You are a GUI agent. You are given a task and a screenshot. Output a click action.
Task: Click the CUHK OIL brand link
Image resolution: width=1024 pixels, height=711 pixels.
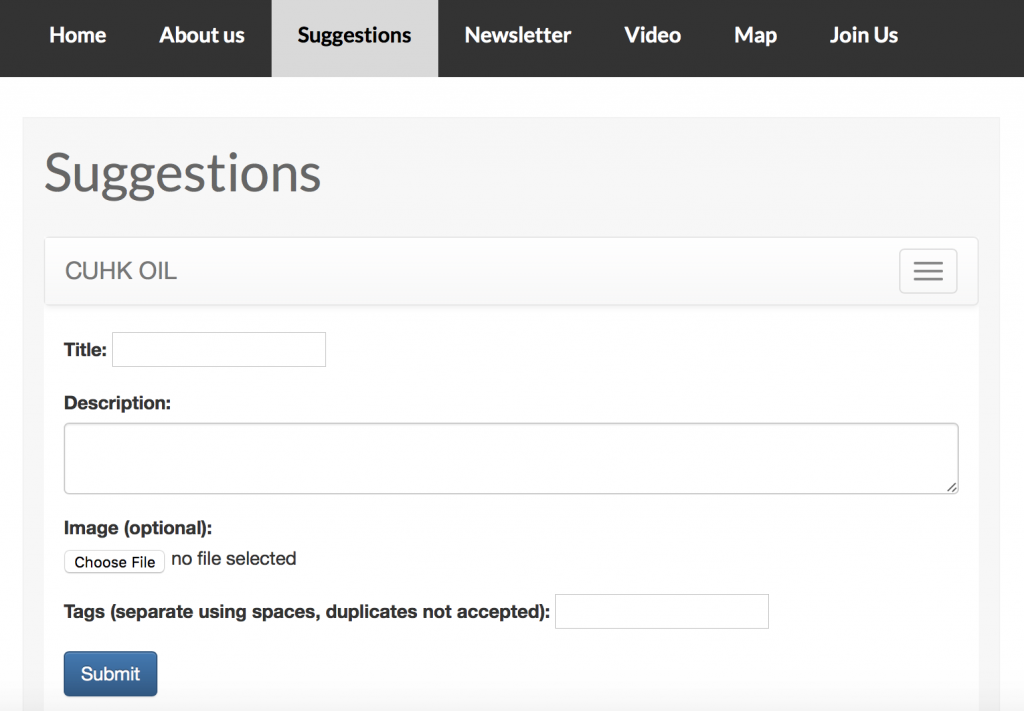(x=121, y=271)
